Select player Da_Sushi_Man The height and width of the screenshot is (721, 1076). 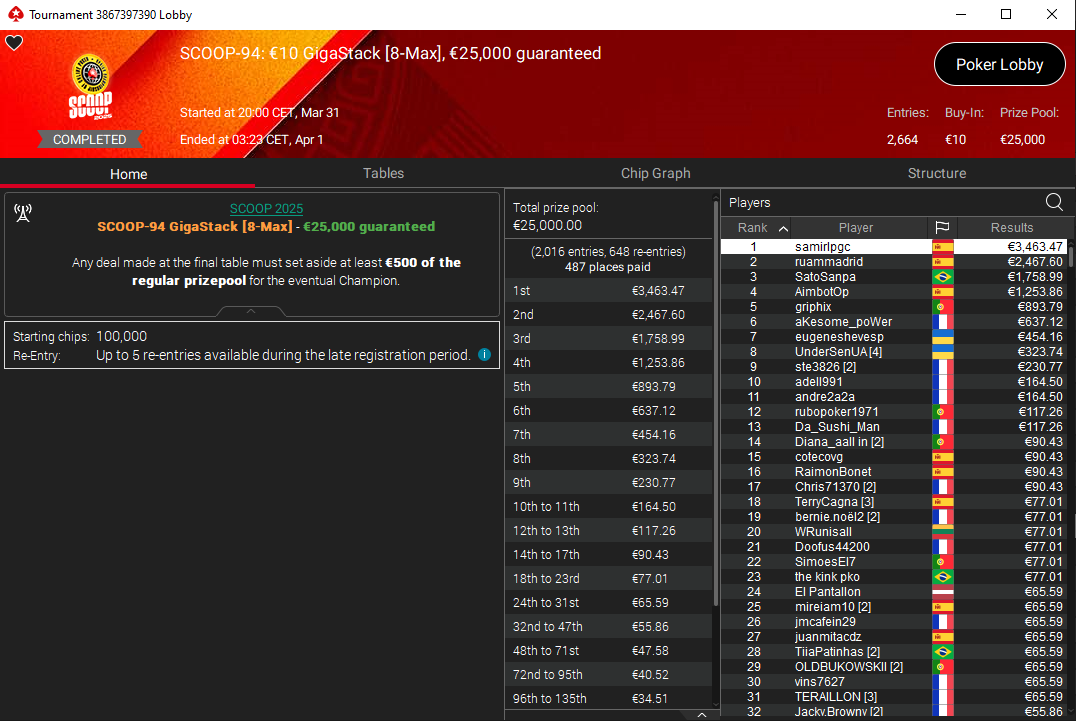click(x=893, y=427)
